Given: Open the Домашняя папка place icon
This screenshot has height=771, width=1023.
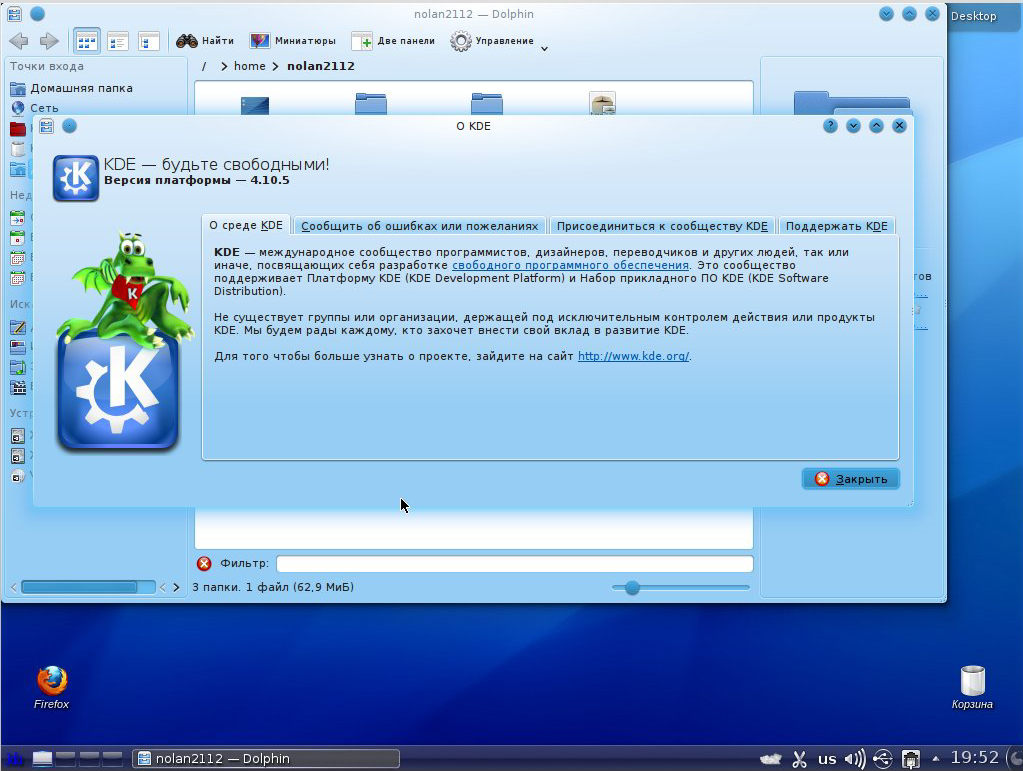Looking at the screenshot, I should (x=18, y=88).
